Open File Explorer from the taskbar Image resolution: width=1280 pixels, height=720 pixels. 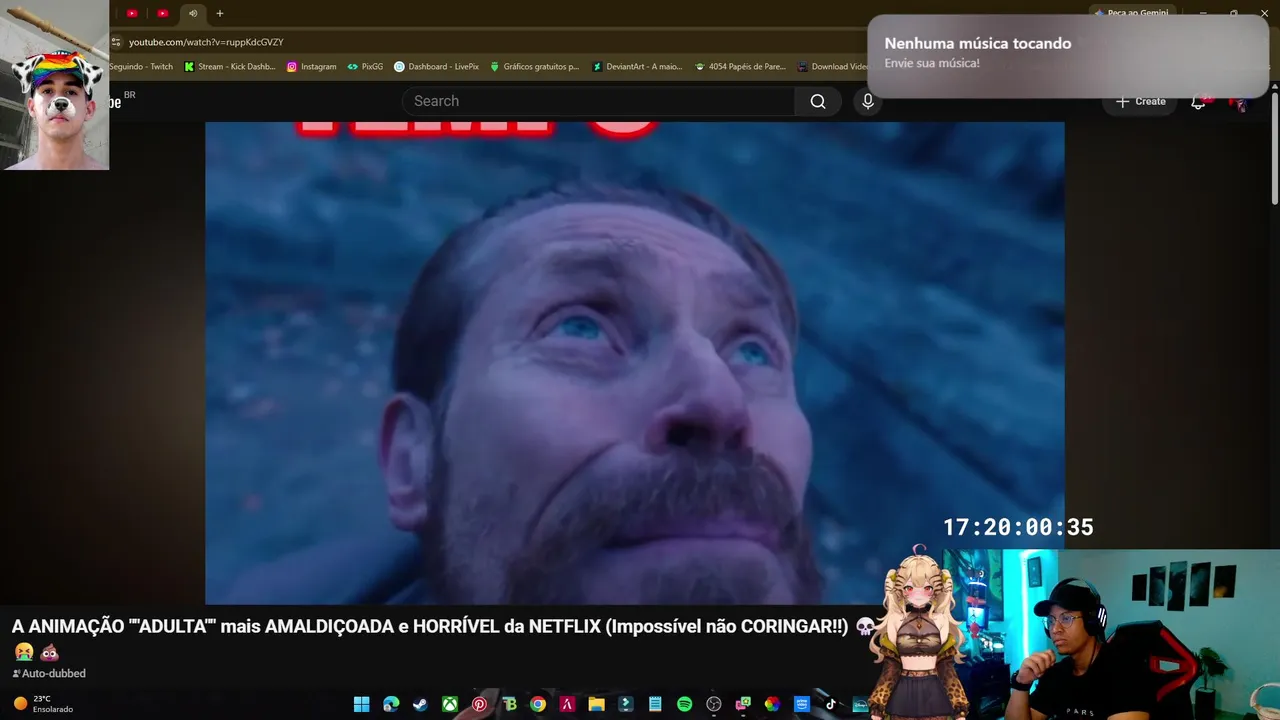(x=597, y=704)
